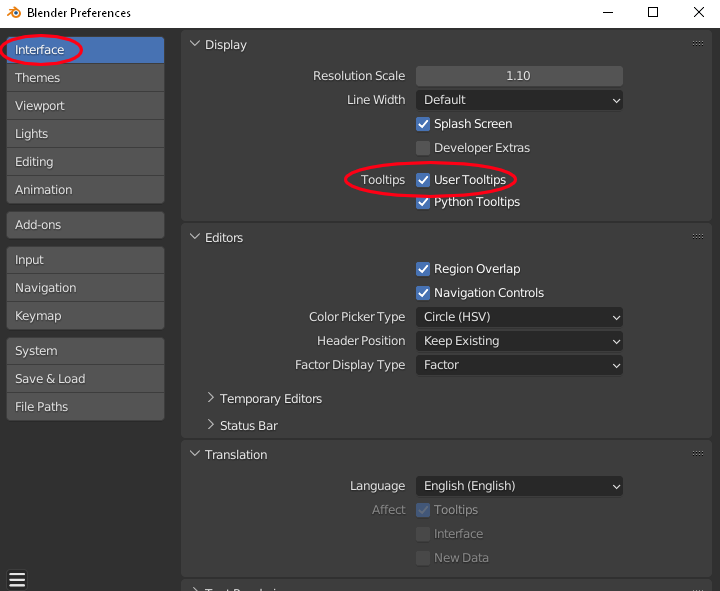Maximize the Blender Preferences window
Image resolution: width=720 pixels, height=591 pixels.
click(652, 12)
